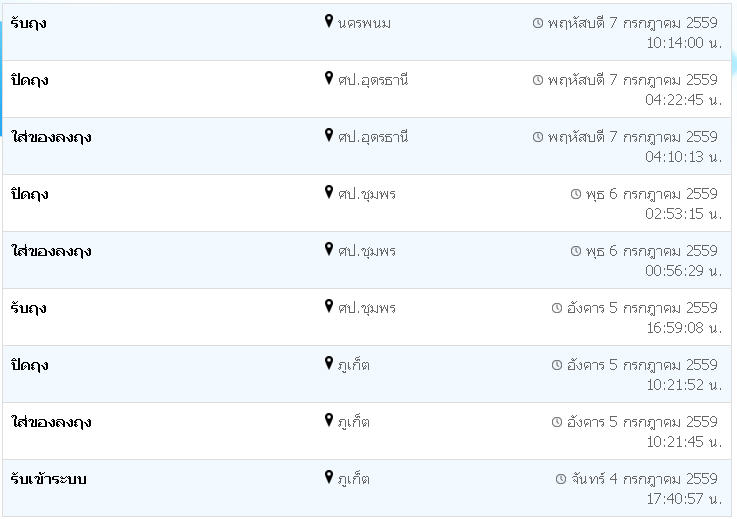Click the clock icon in the 17:40:57 row
This screenshot has height=519, width=737.
click(561, 479)
